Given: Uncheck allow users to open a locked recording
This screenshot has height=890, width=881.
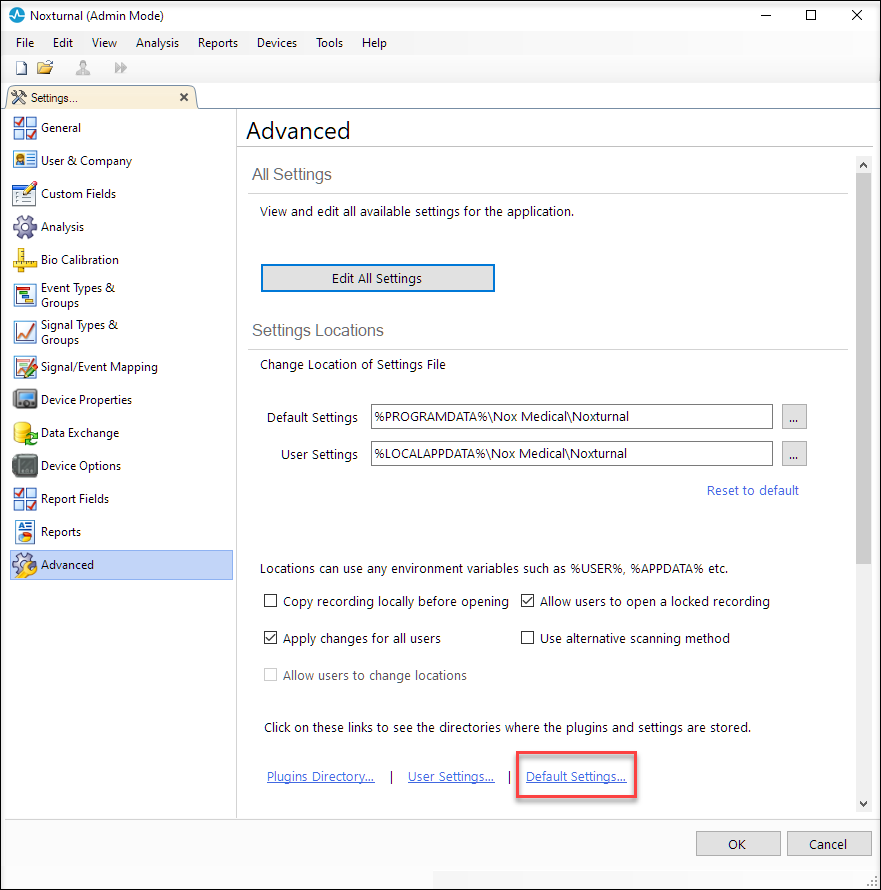Looking at the screenshot, I should point(527,601).
